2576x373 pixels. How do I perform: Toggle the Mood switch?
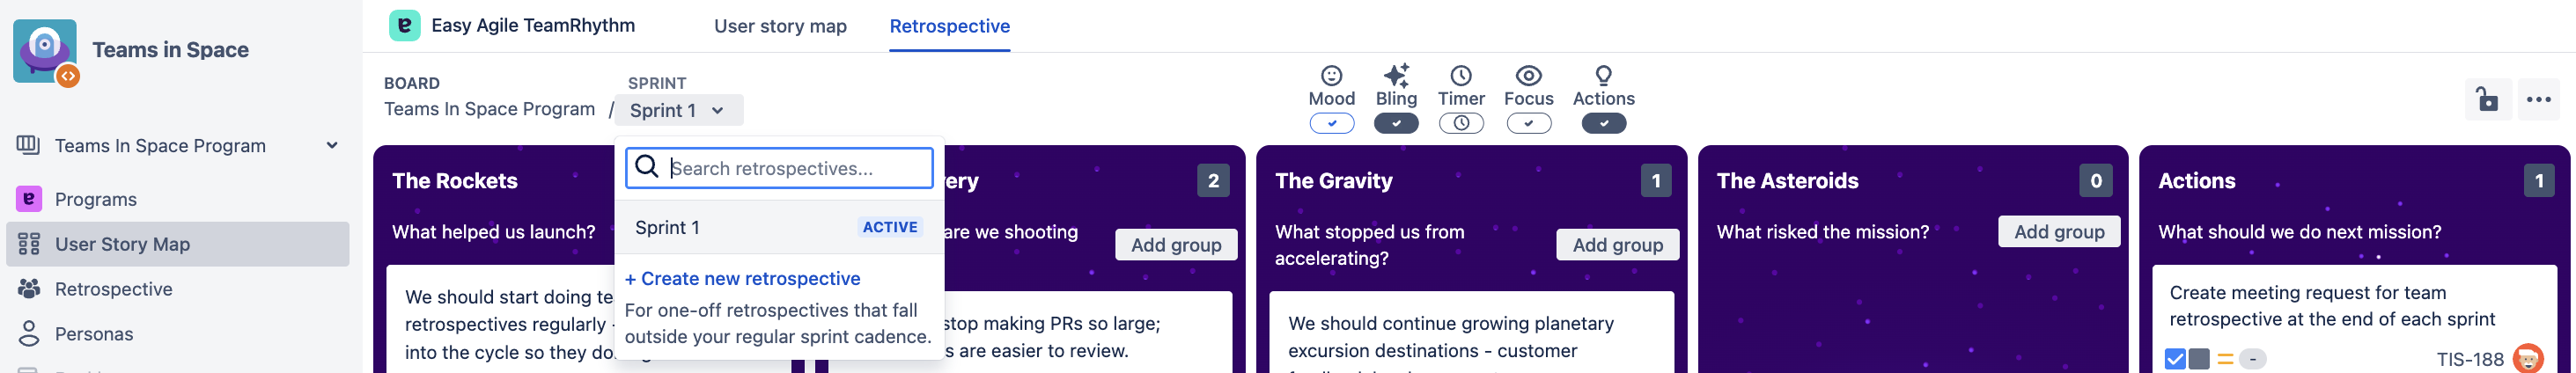tap(1331, 123)
